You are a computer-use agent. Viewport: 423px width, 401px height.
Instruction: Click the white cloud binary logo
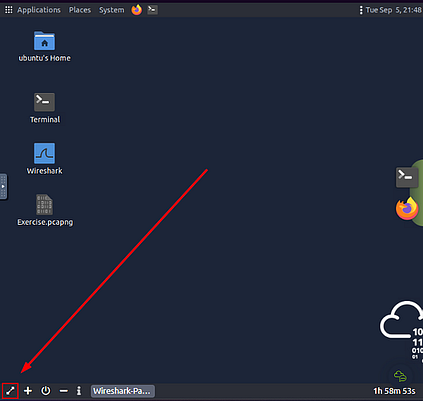(x=401, y=330)
